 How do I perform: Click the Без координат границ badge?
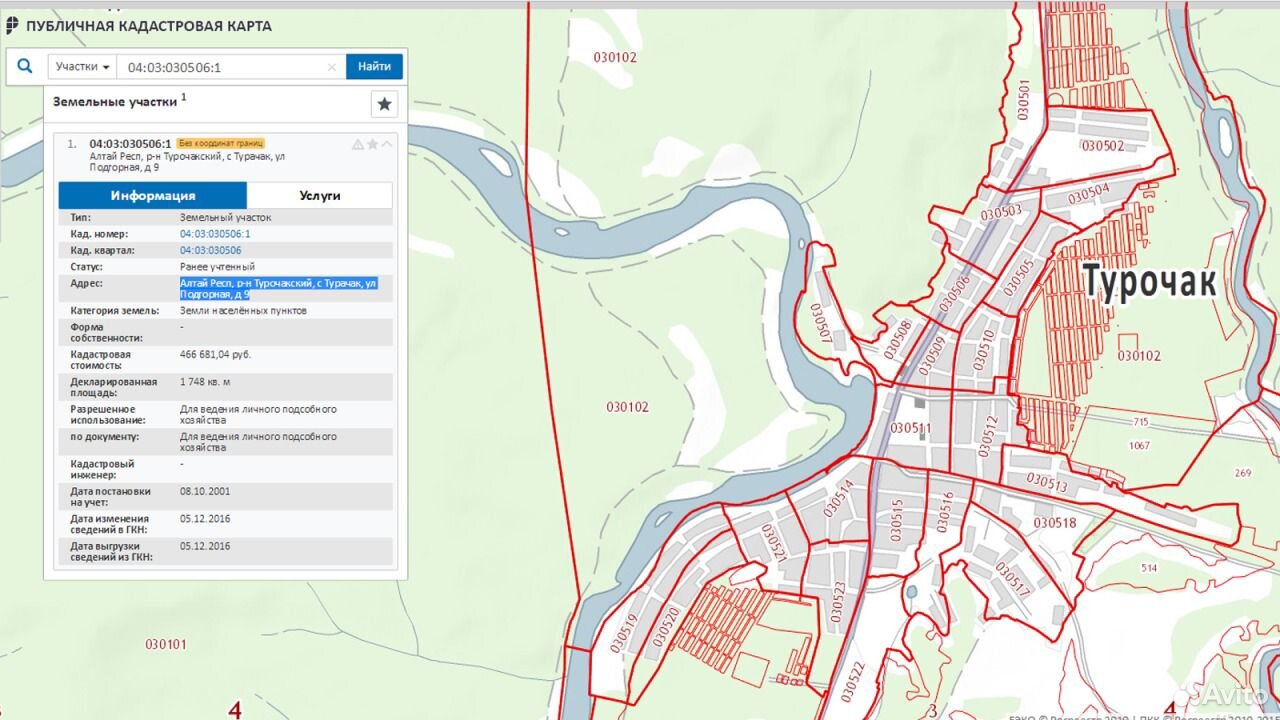(x=221, y=144)
